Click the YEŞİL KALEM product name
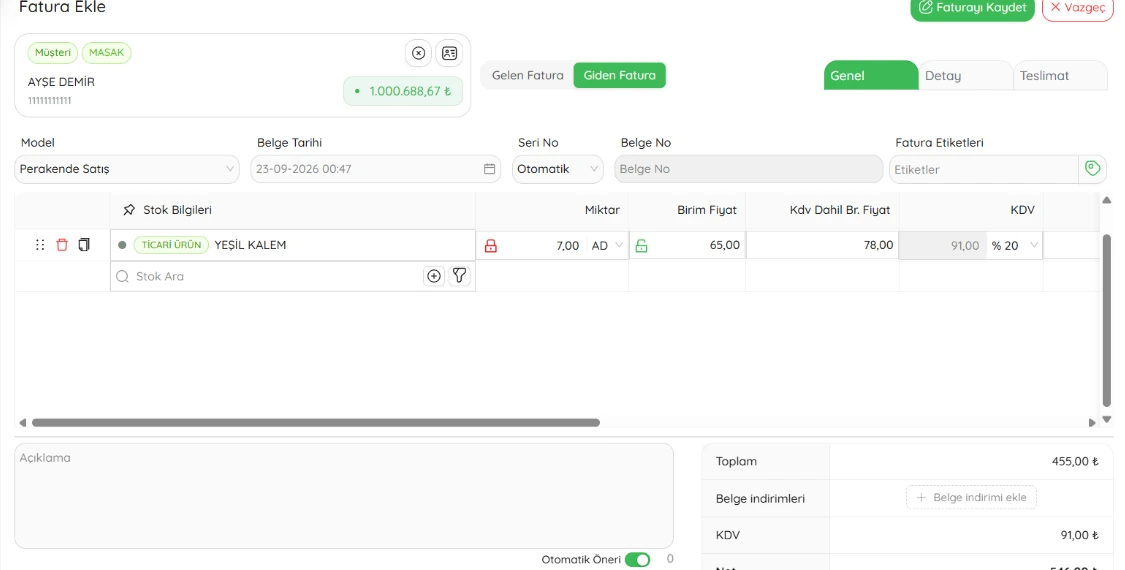This screenshot has height=570, width=1125. 250,245
